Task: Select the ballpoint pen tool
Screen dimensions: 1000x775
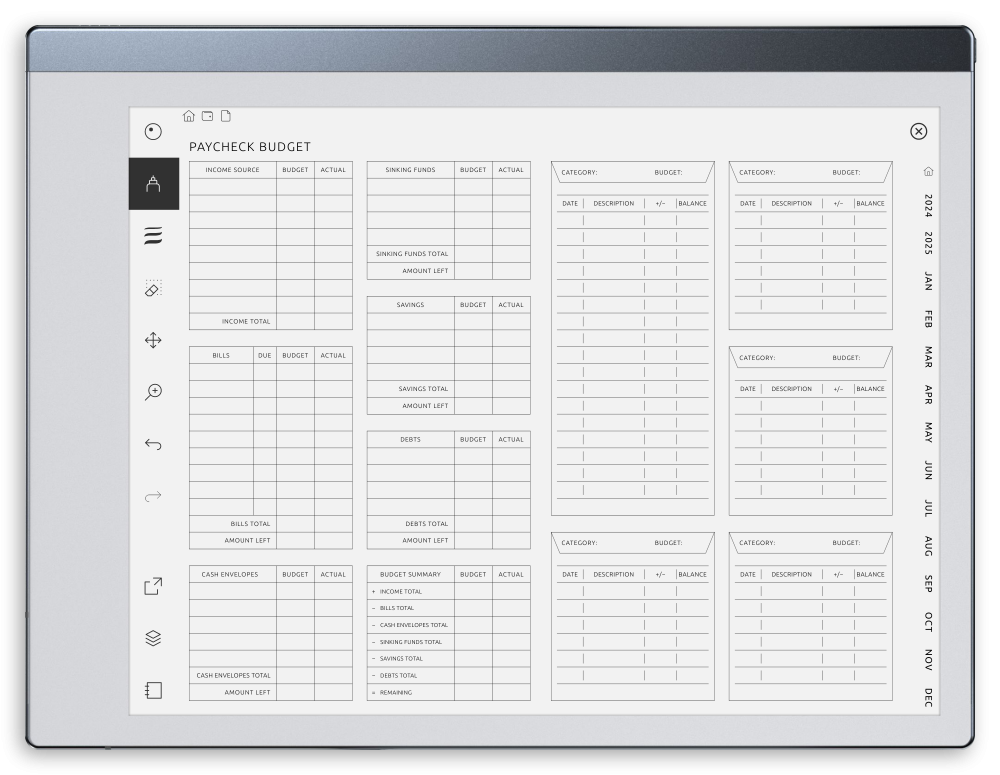Action: point(153,185)
